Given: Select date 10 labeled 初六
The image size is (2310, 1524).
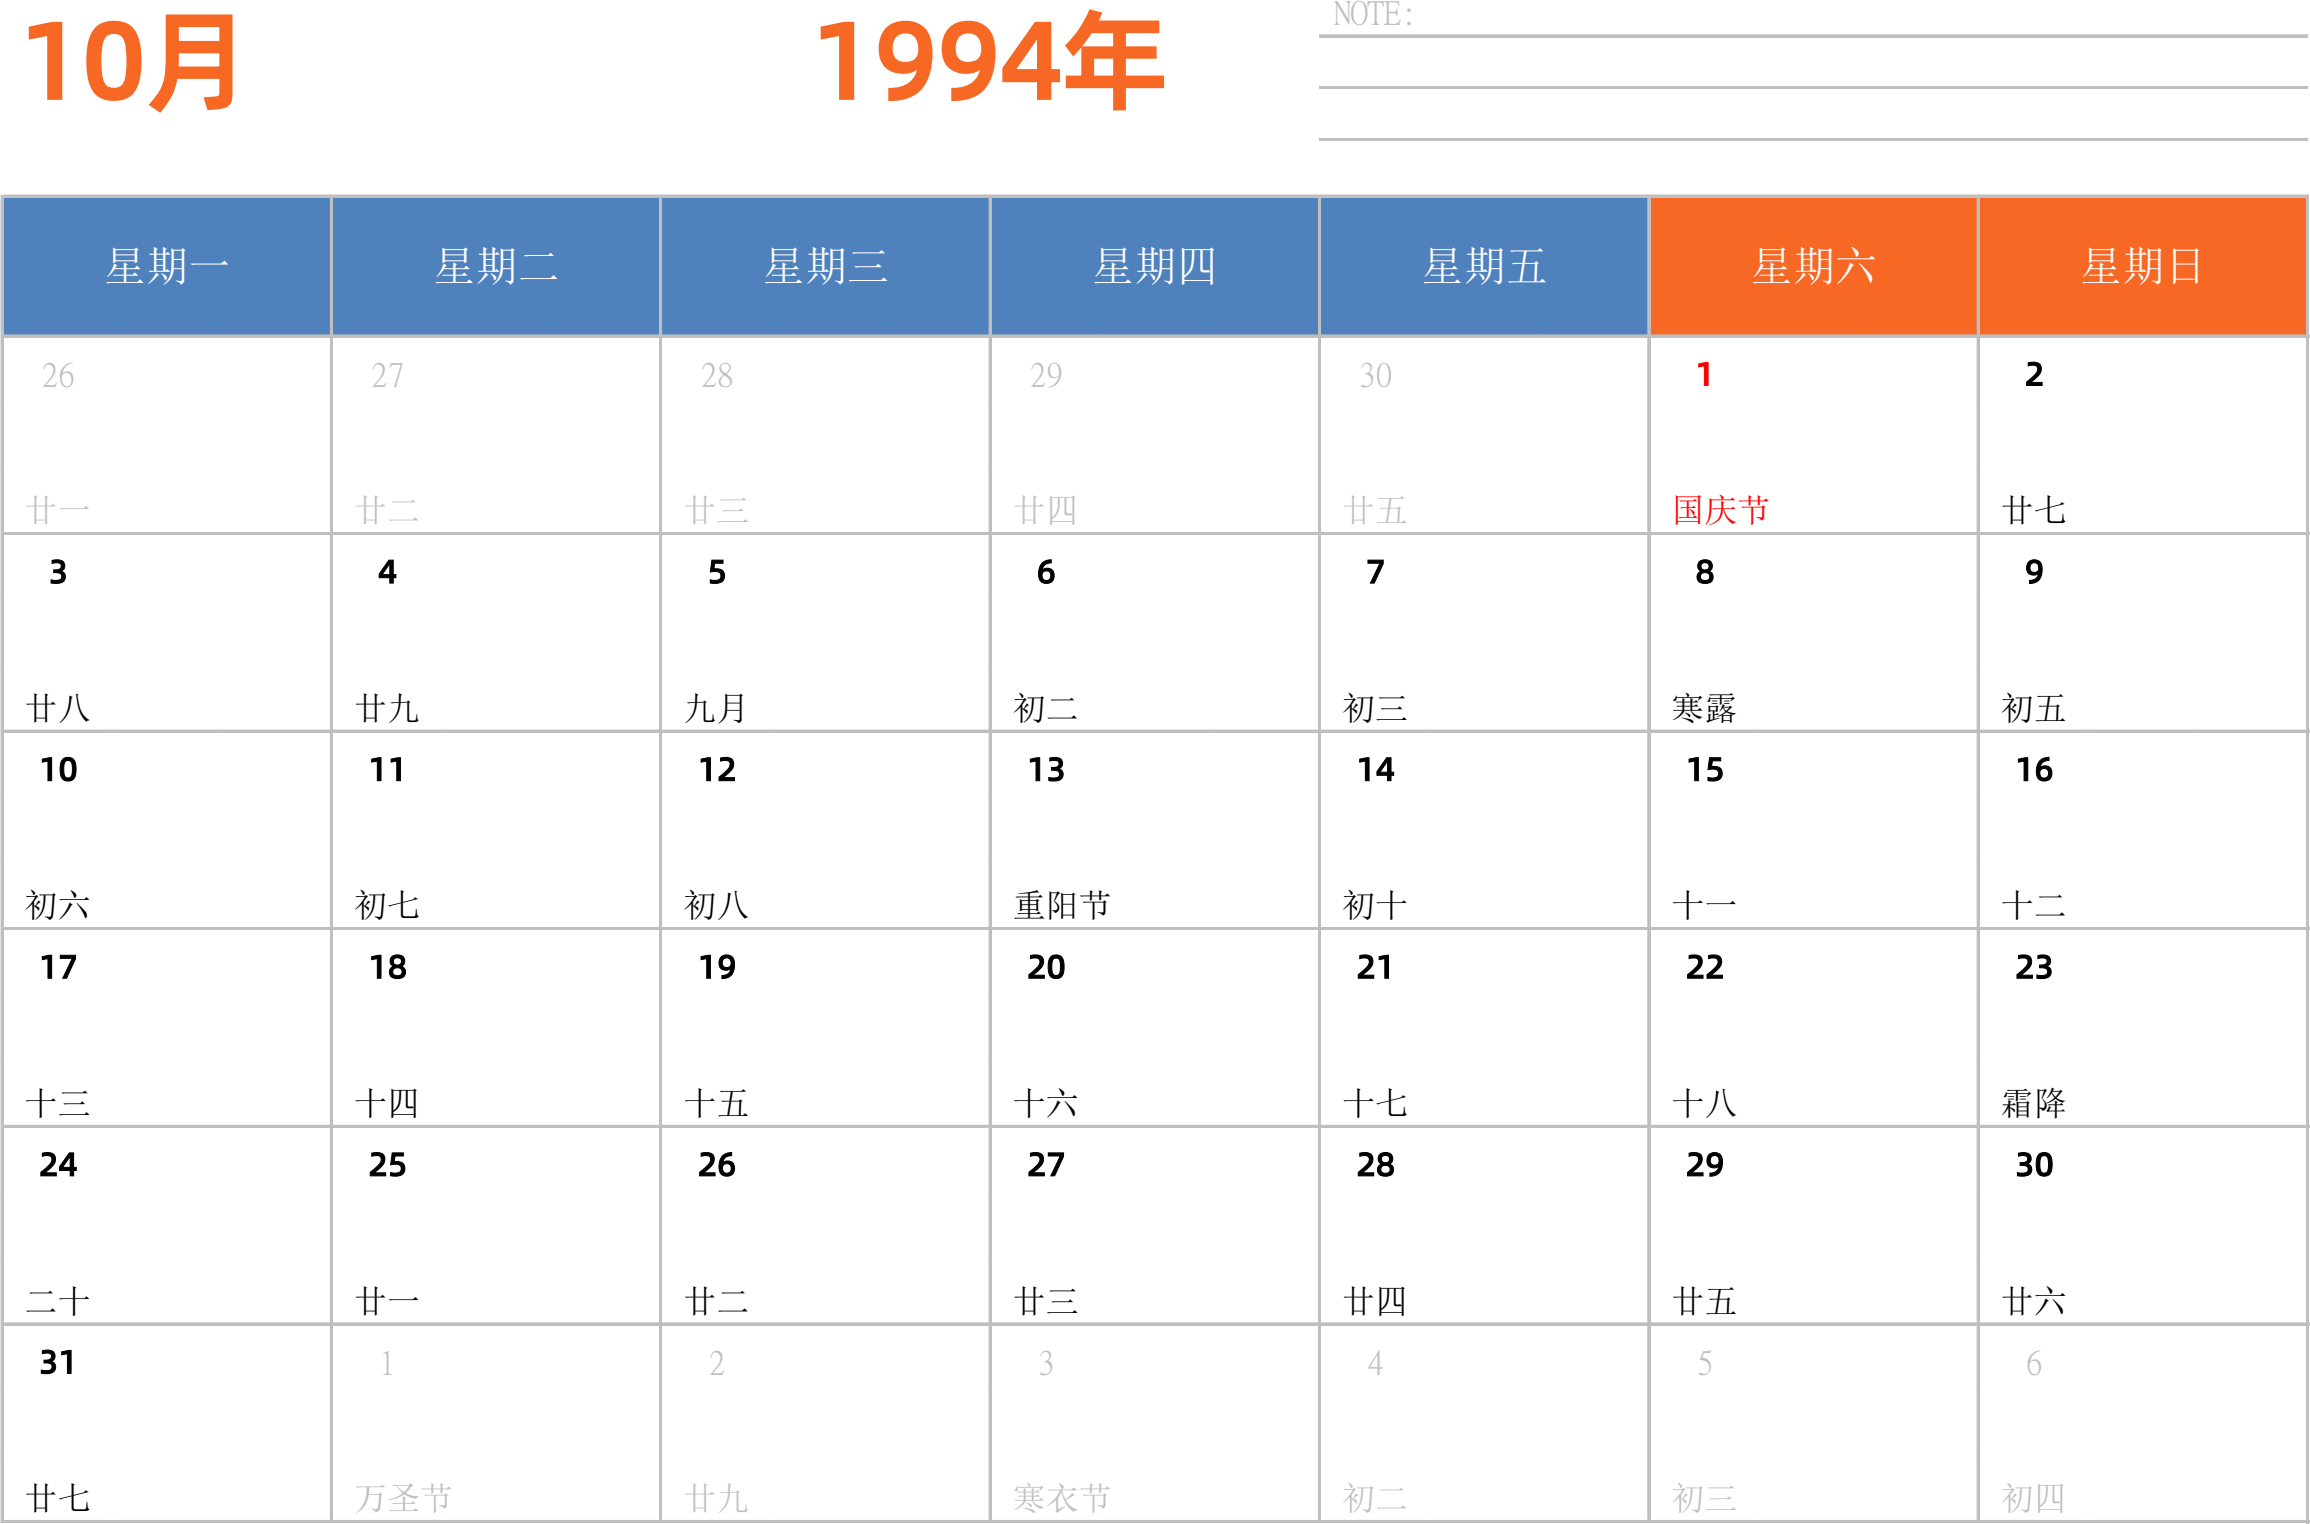Looking at the screenshot, I should pos(58,770).
